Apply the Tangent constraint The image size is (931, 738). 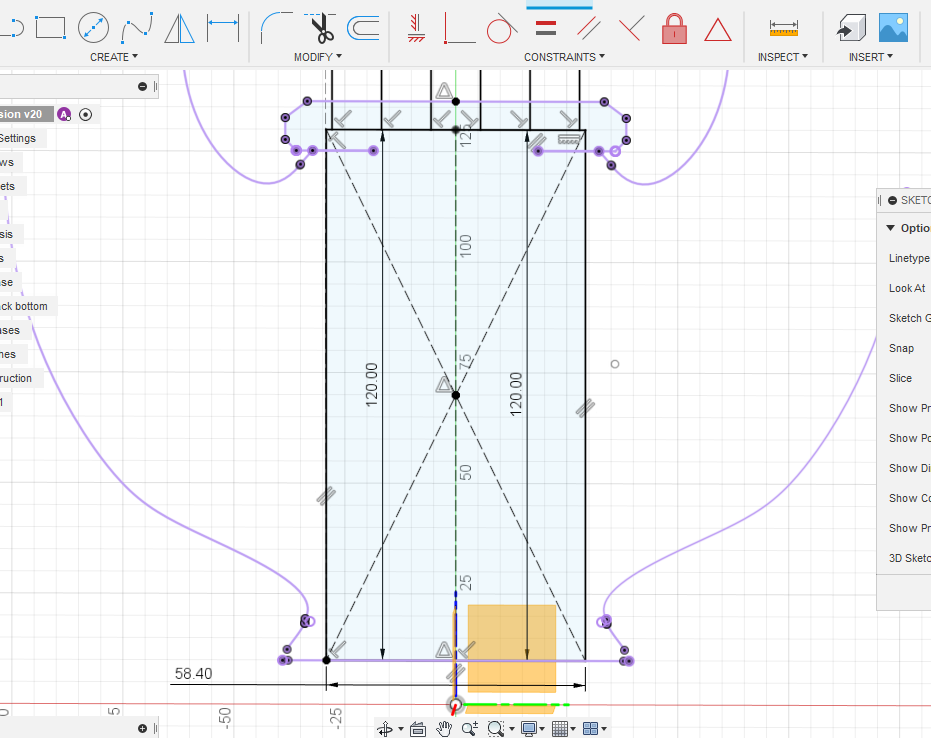pyautogui.click(x=502, y=28)
